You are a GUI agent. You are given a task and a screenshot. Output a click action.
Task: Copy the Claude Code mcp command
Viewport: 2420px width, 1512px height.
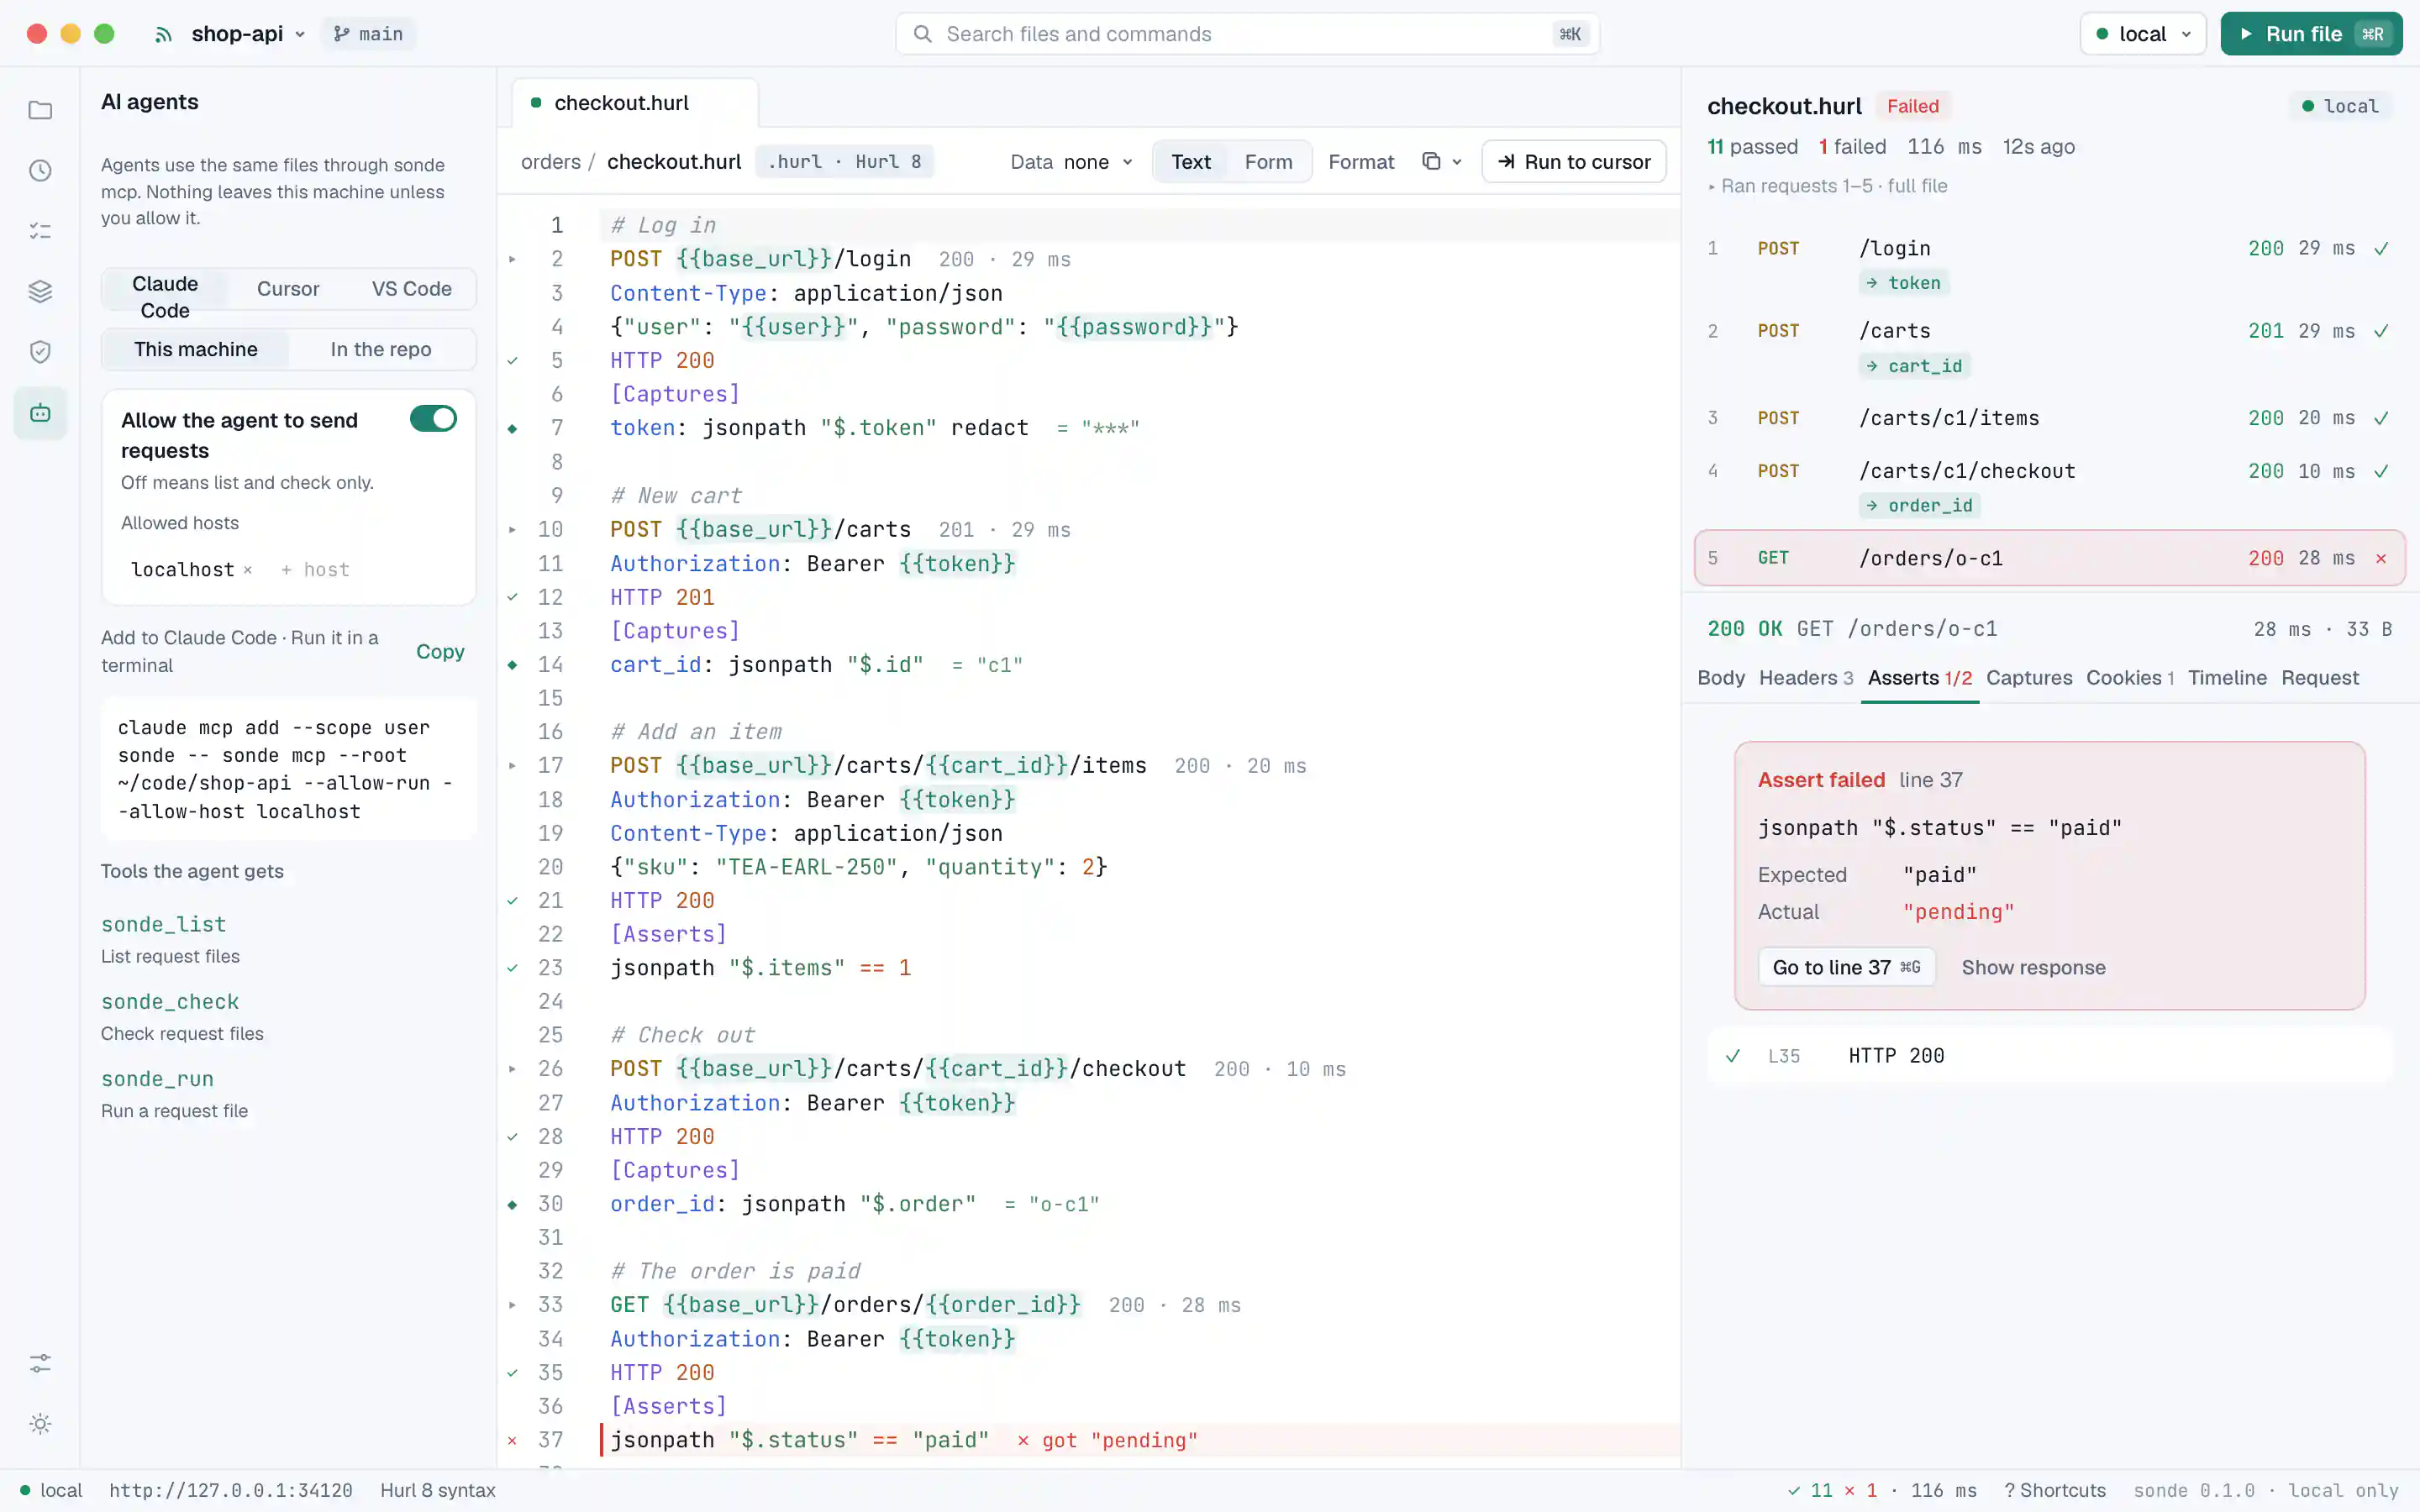pos(440,652)
